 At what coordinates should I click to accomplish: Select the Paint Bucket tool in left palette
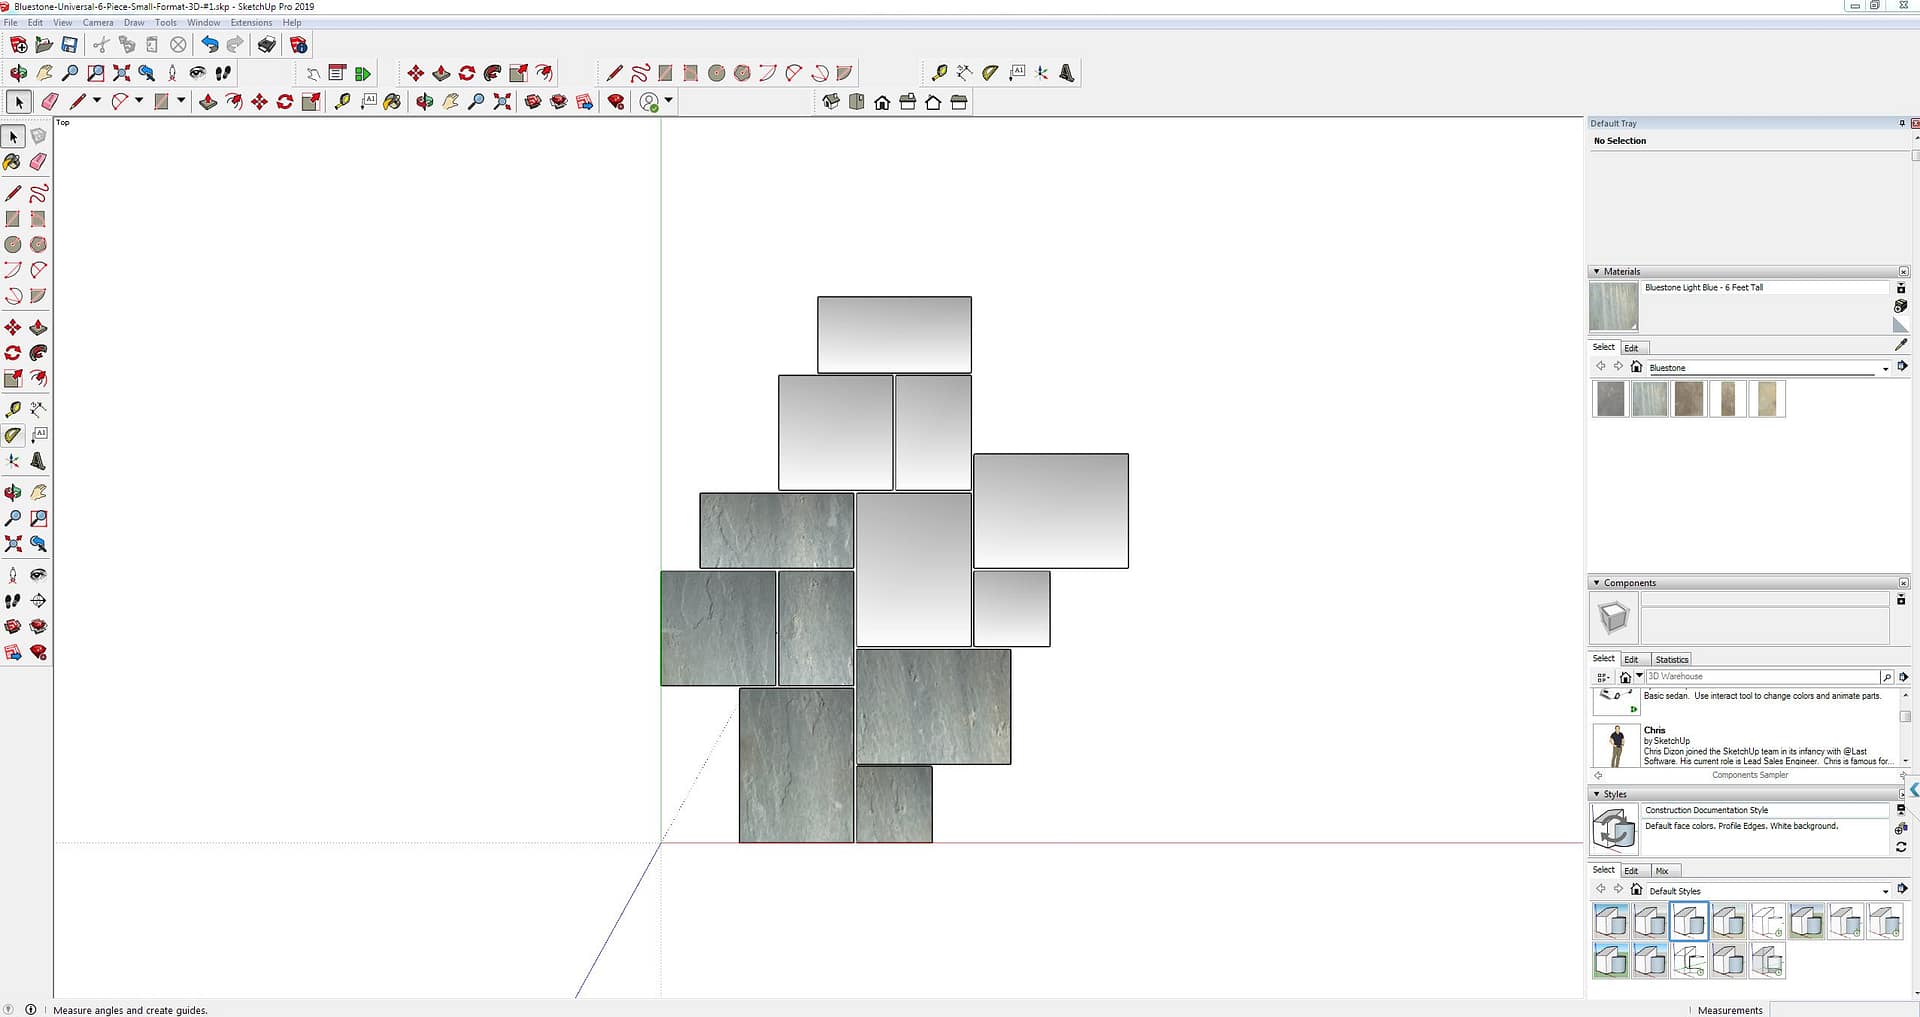[13, 162]
